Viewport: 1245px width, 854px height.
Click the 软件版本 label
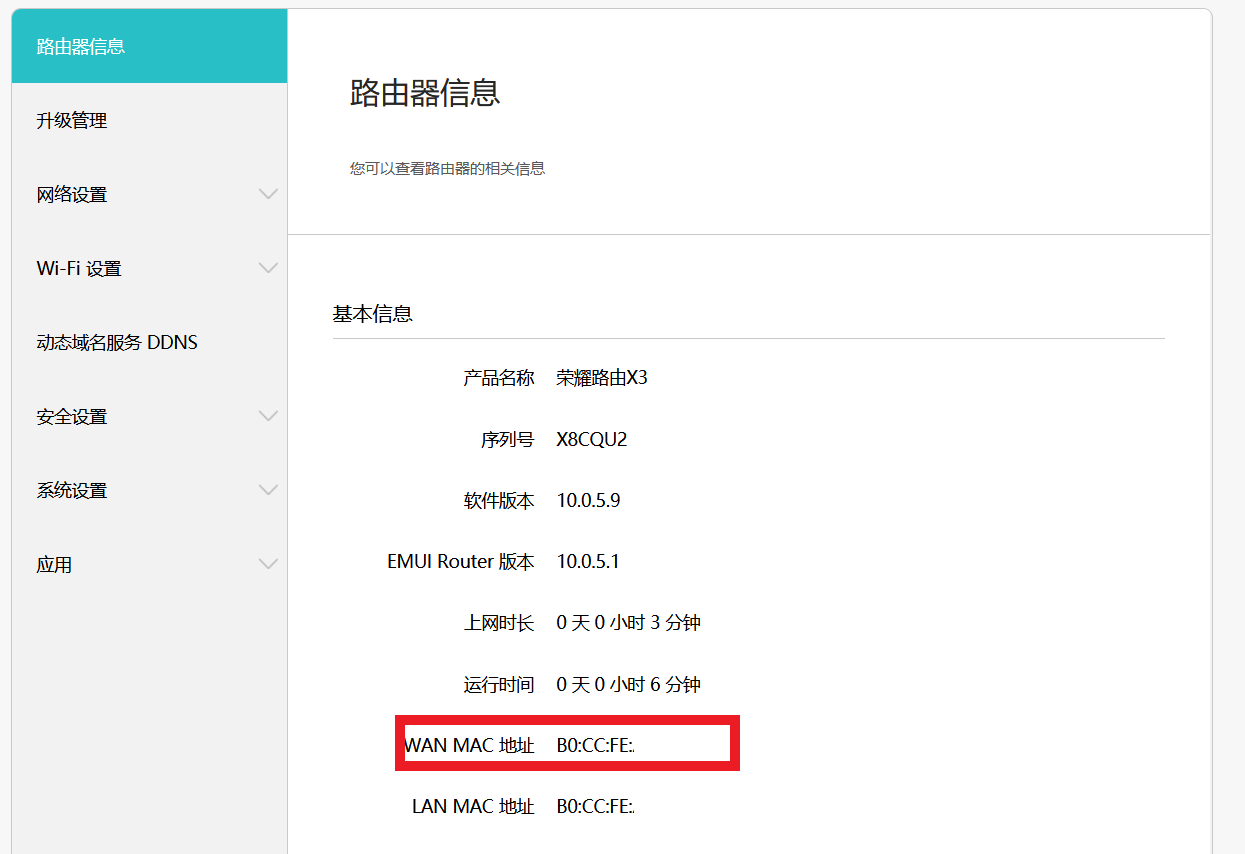coord(499,501)
